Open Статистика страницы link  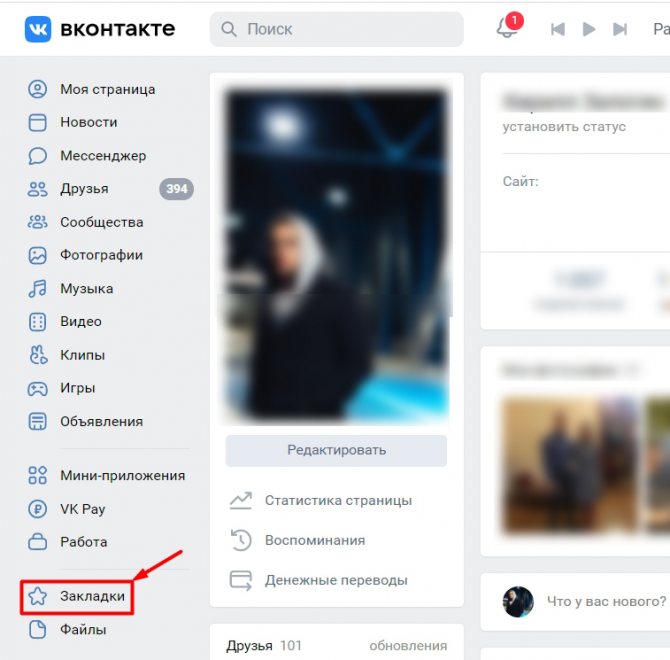click(x=338, y=500)
